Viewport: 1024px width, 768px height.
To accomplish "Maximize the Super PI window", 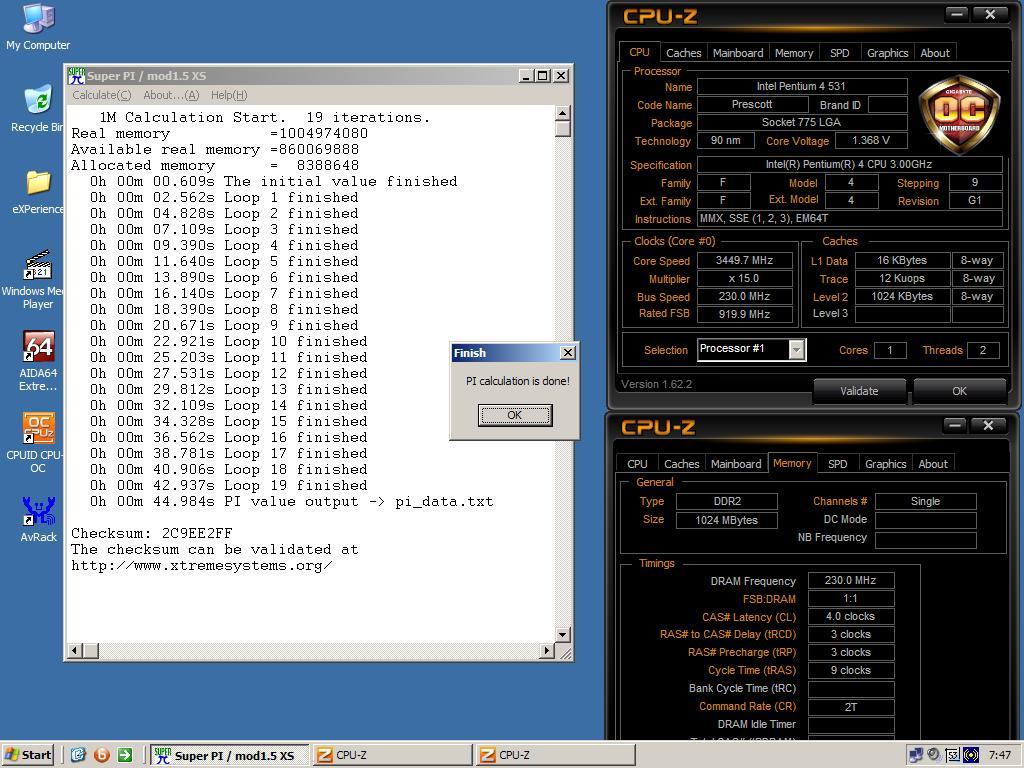I will point(543,76).
